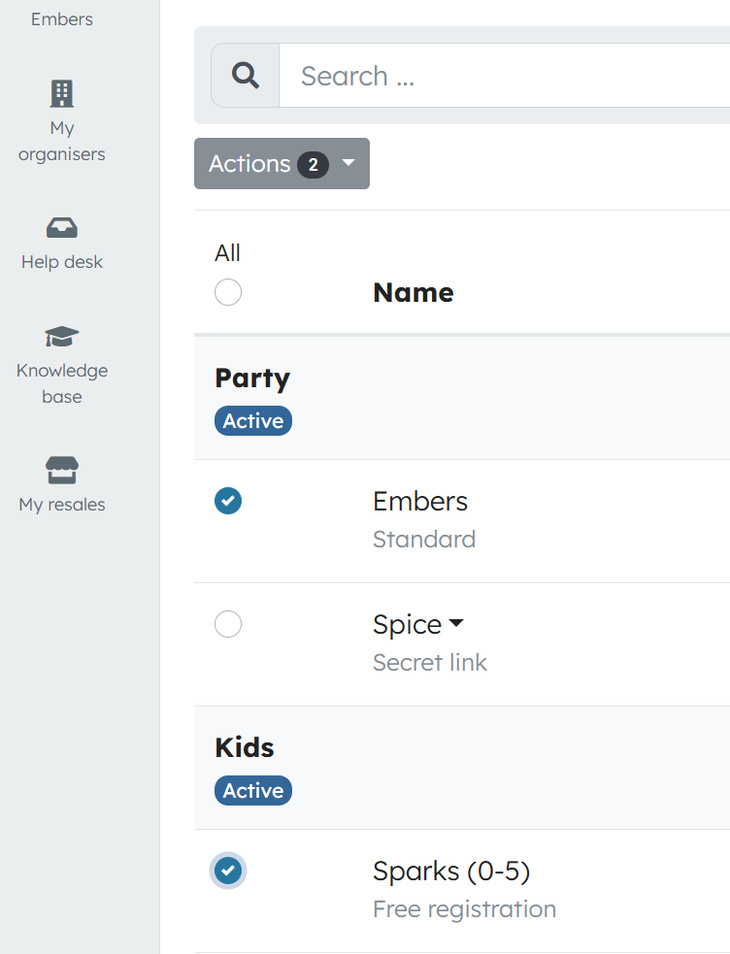
Task: Open the My organisers page
Action: [x=62, y=140]
